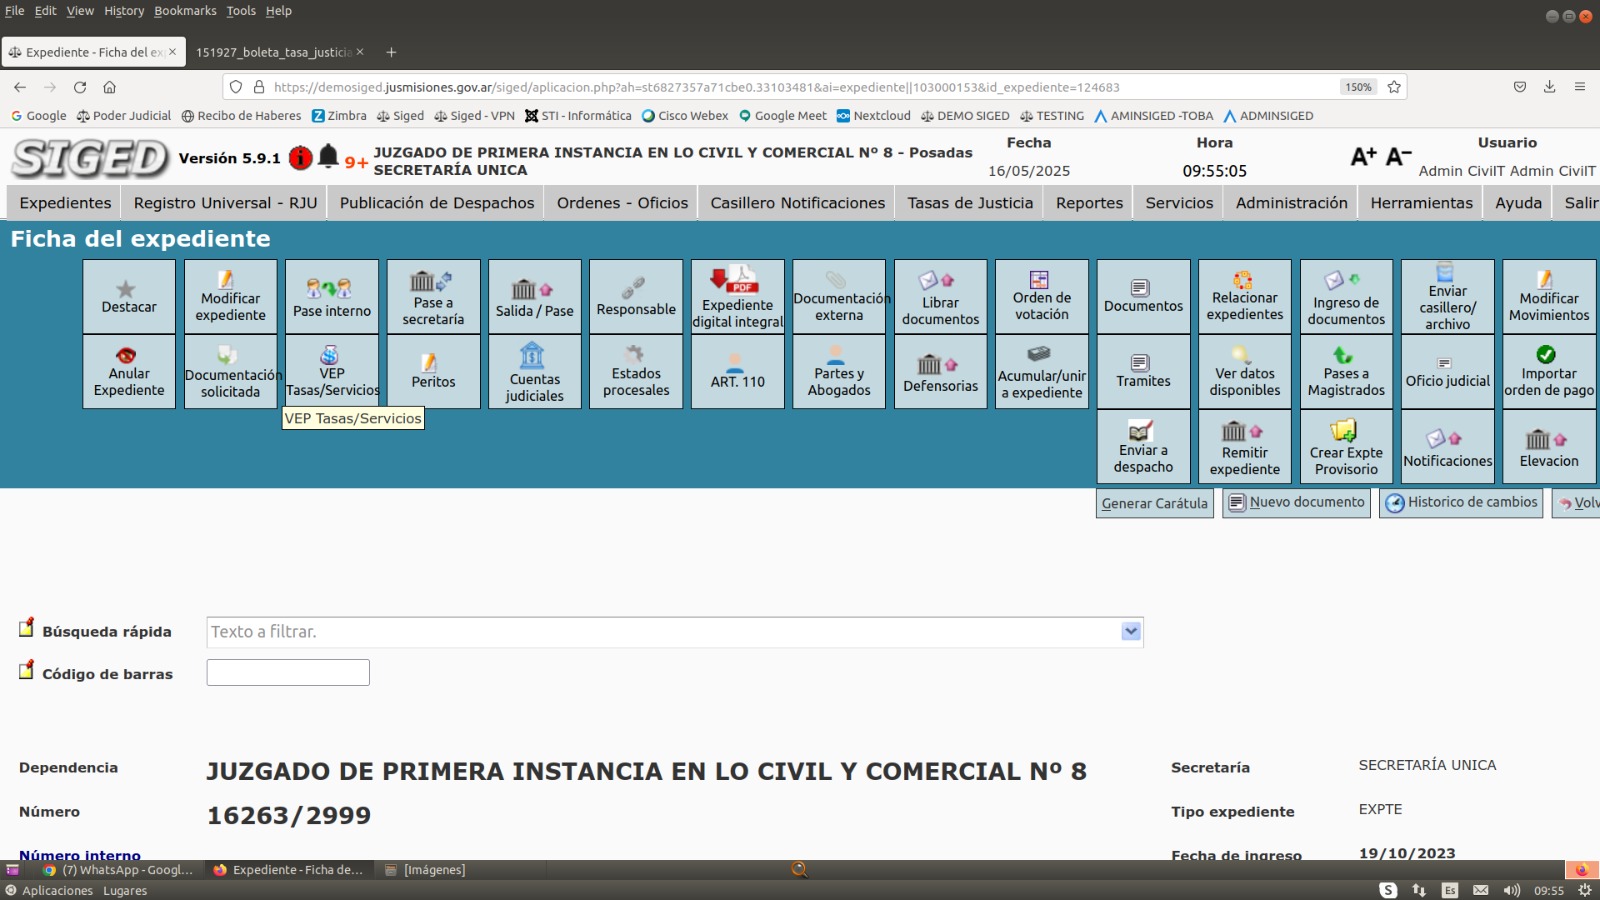Open VEP Tasas/Servicios tile

pyautogui.click(x=332, y=372)
